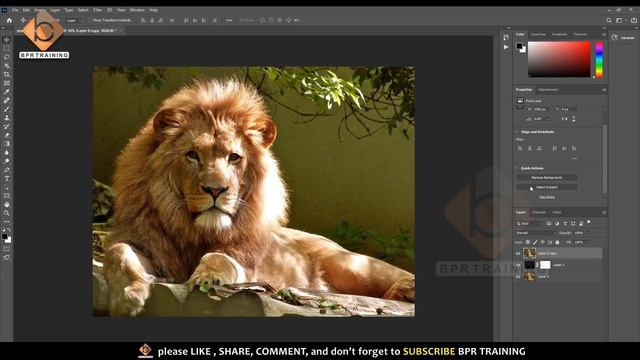This screenshot has height=360, width=640.
Task: Toggle lock all padlock icon
Action: [558, 242]
